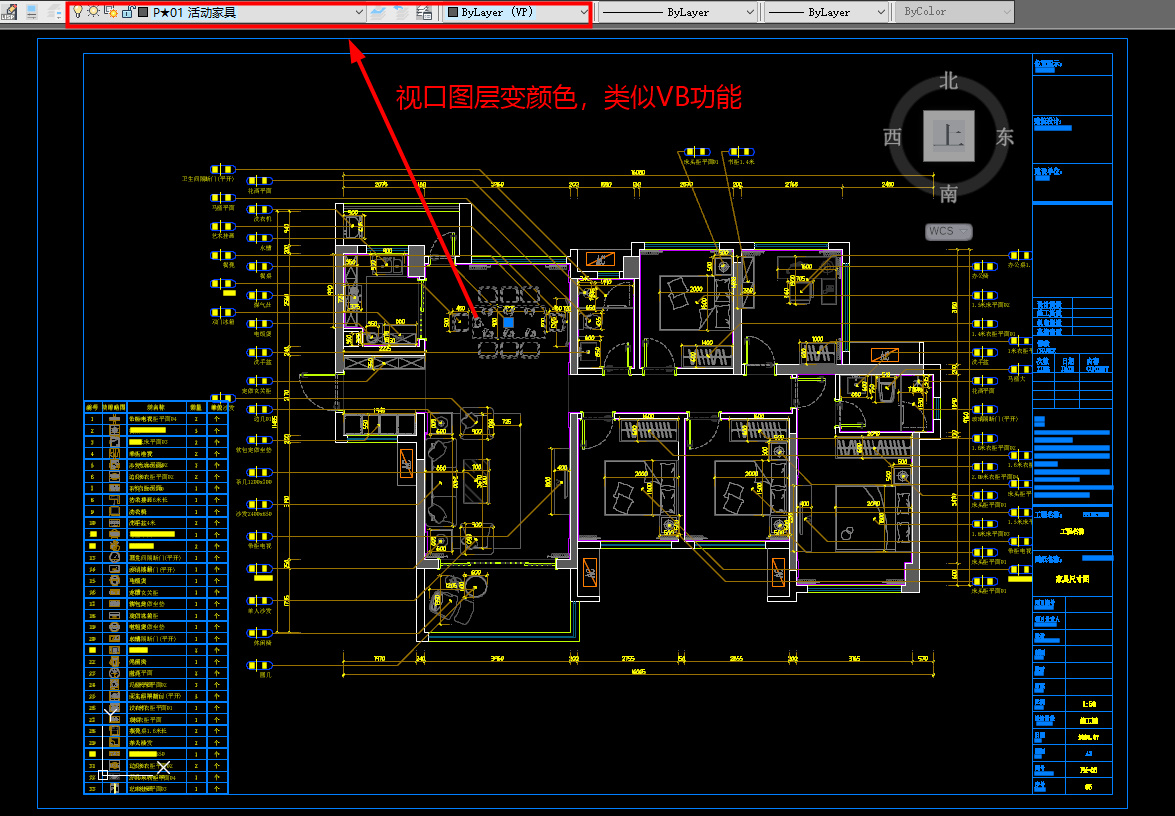
Task: Click the make object's layer current icon
Action: point(379,13)
